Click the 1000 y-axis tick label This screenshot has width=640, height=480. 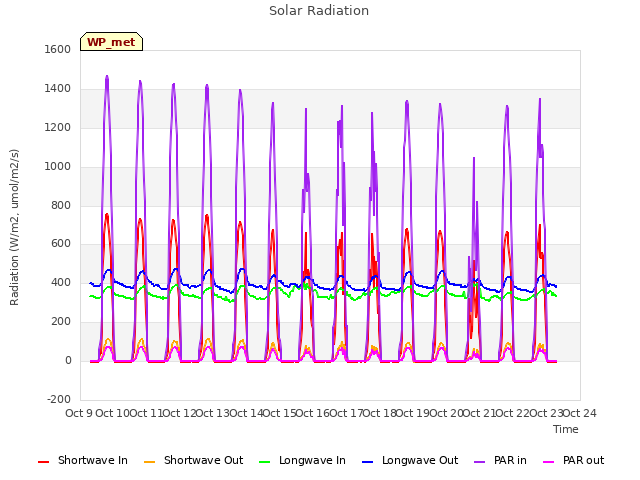pyautogui.click(x=58, y=166)
